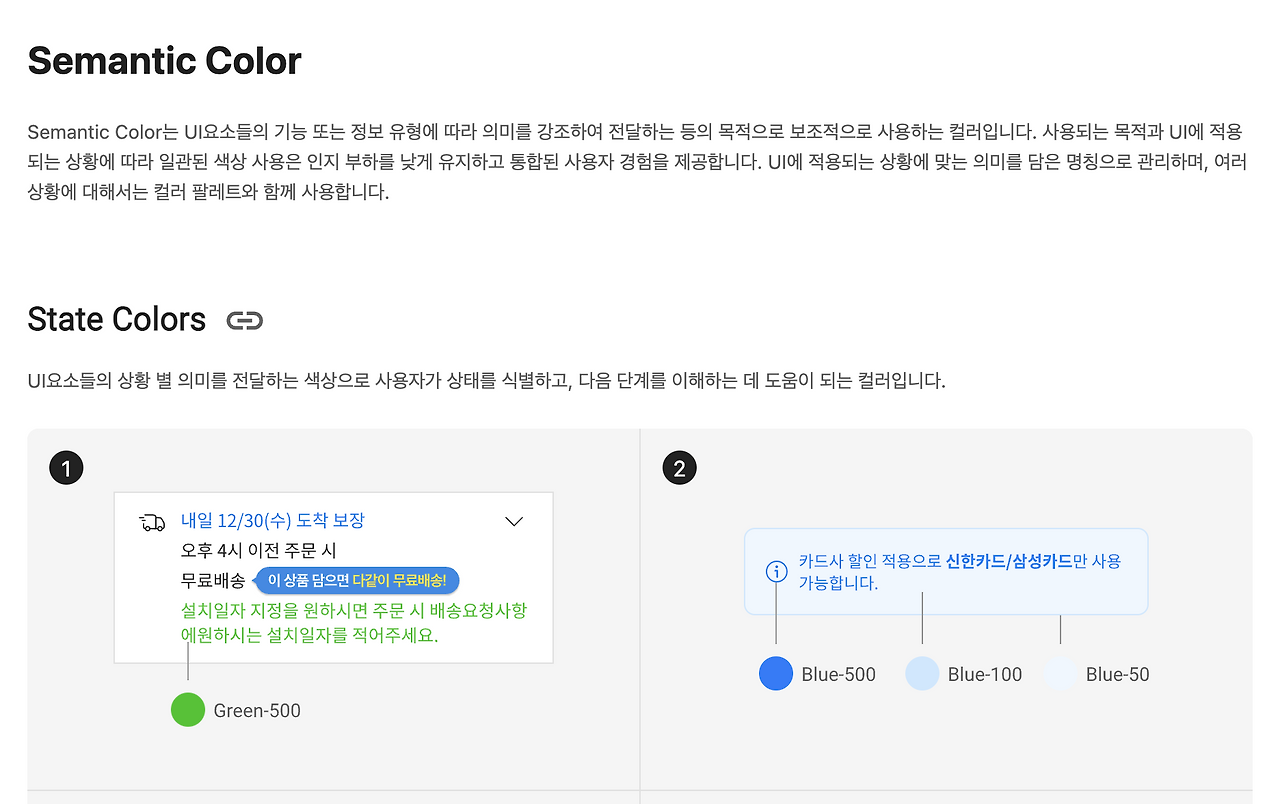Click the card discount notice text
The width and height of the screenshot is (1280, 804).
[960, 572]
